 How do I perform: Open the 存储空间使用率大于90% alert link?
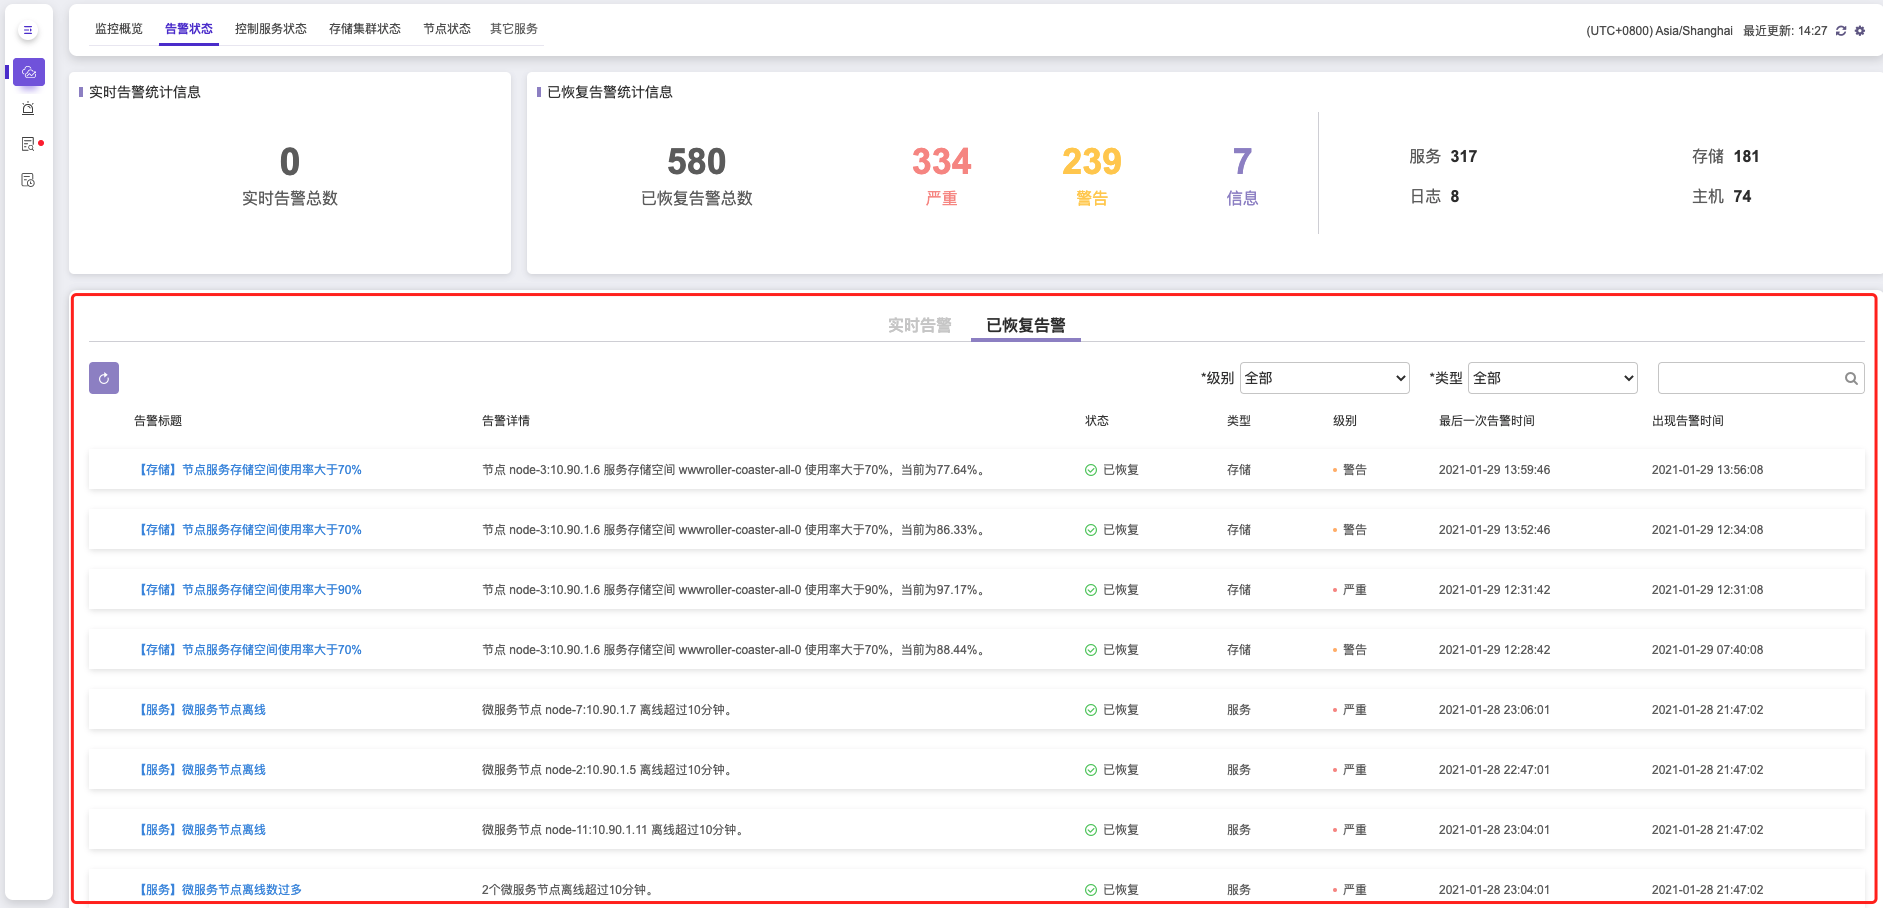[250, 590]
